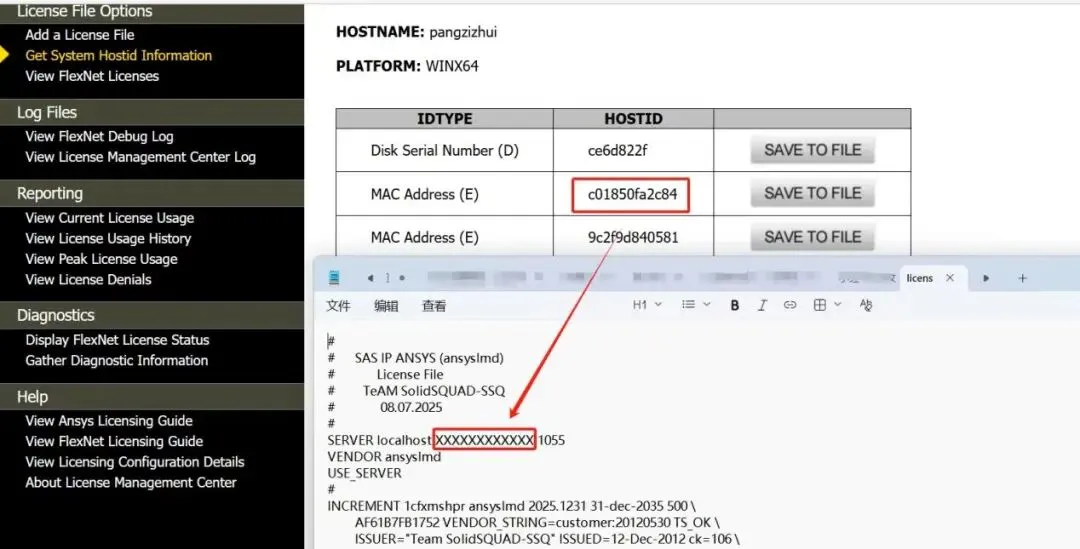Click the Log Files section header
The height and width of the screenshot is (549, 1080).
point(152,112)
